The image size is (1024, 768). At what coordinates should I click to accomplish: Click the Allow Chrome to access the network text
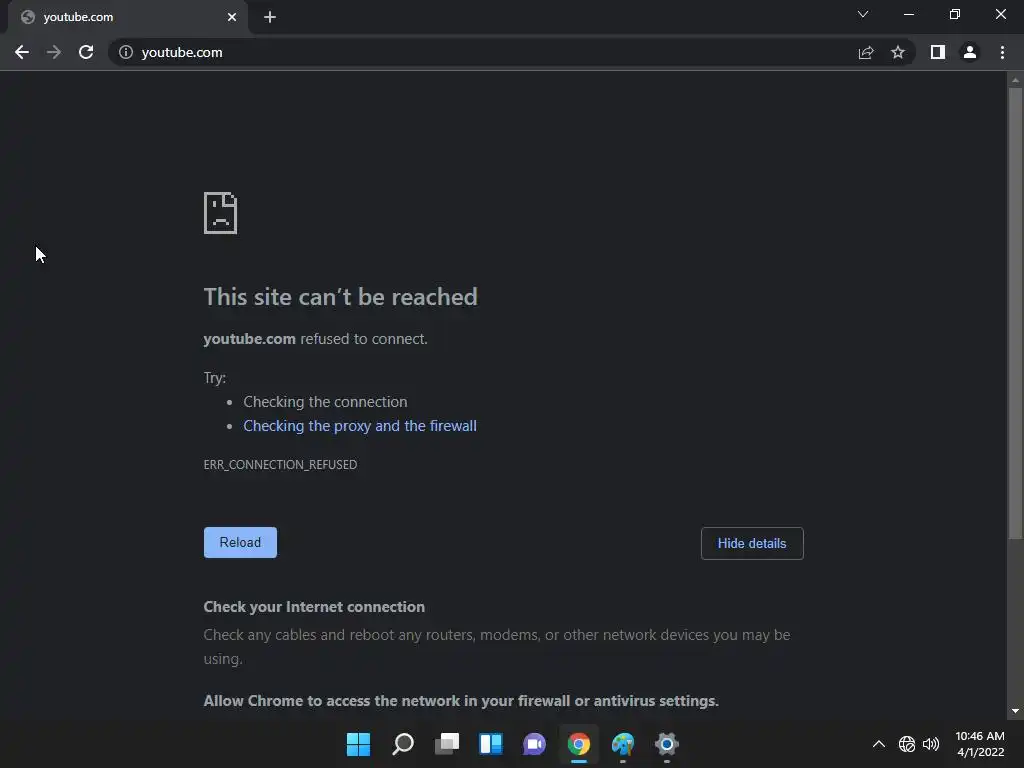(x=461, y=701)
